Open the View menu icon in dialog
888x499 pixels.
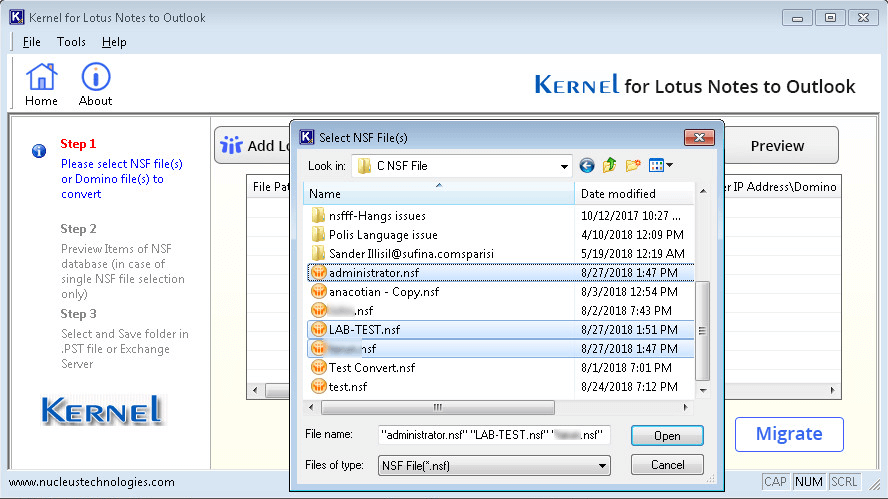(x=660, y=165)
